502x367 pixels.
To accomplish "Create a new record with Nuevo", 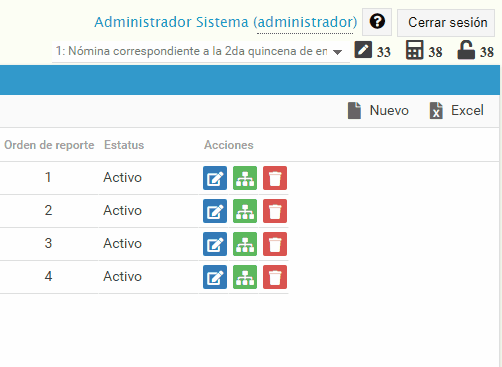I will pos(378,110).
